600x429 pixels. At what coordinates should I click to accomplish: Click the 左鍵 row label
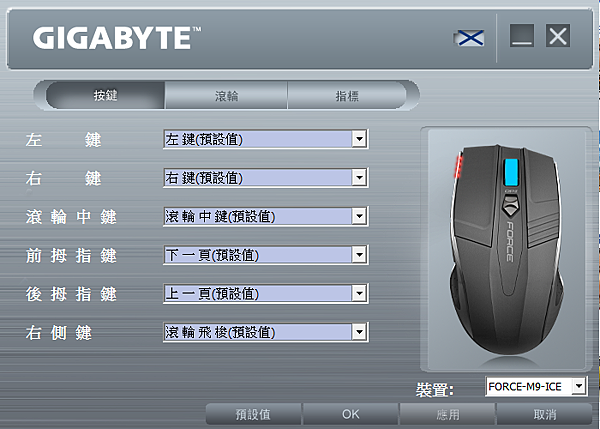[x=64, y=140]
